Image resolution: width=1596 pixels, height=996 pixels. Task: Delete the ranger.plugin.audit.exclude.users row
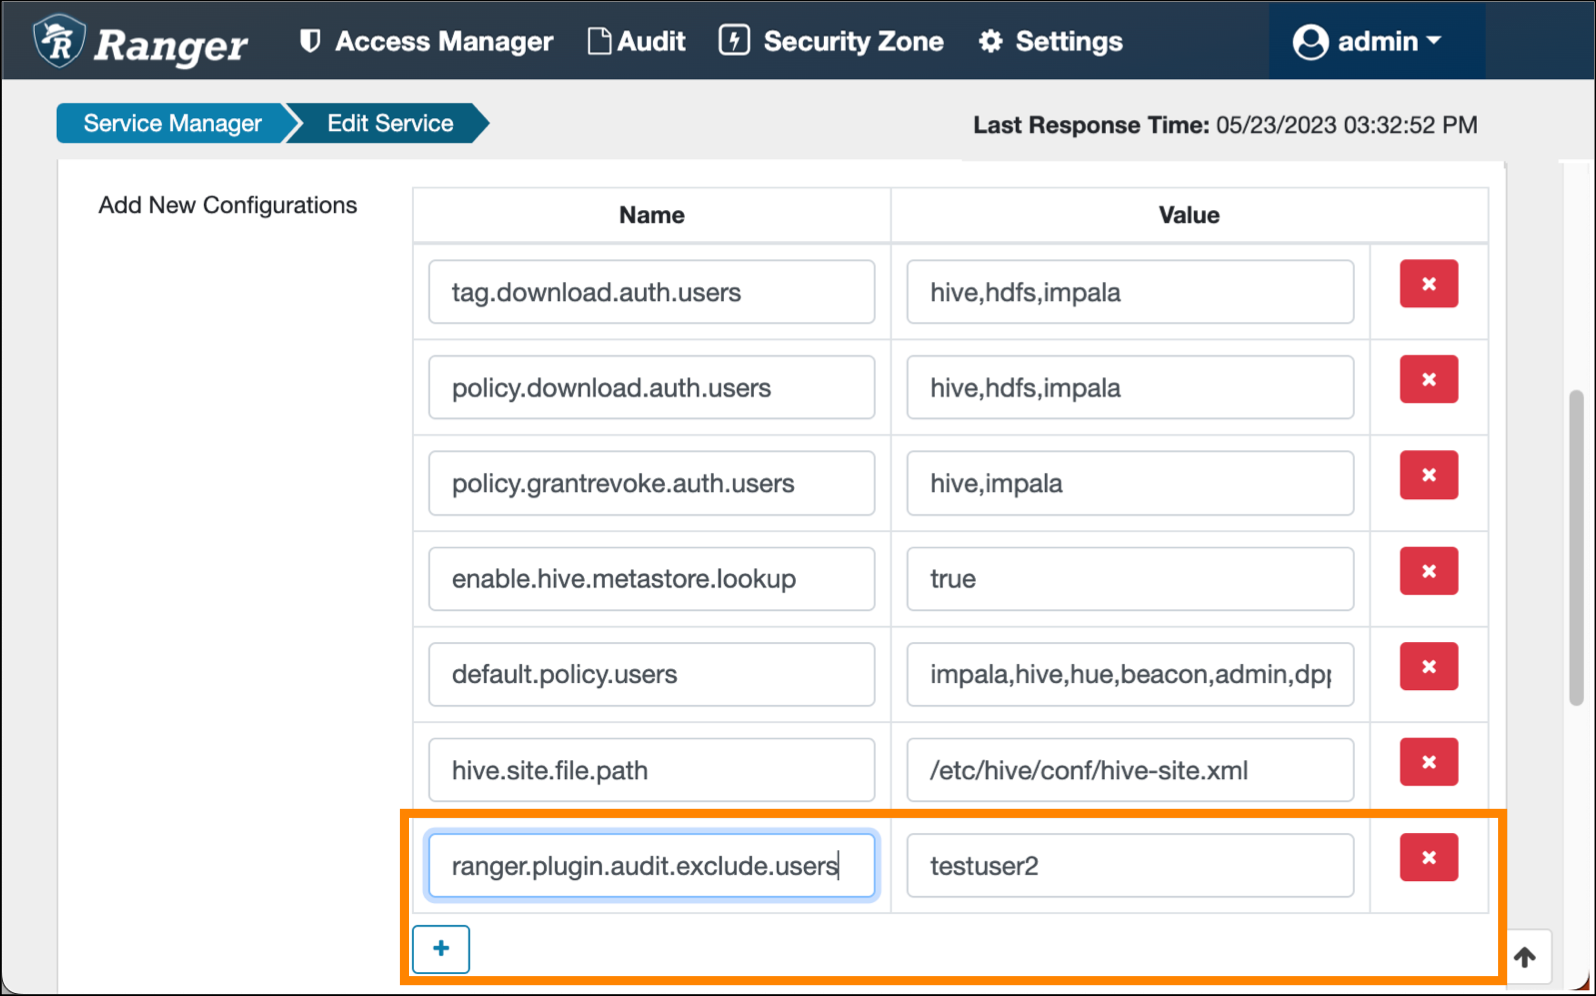click(x=1428, y=858)
